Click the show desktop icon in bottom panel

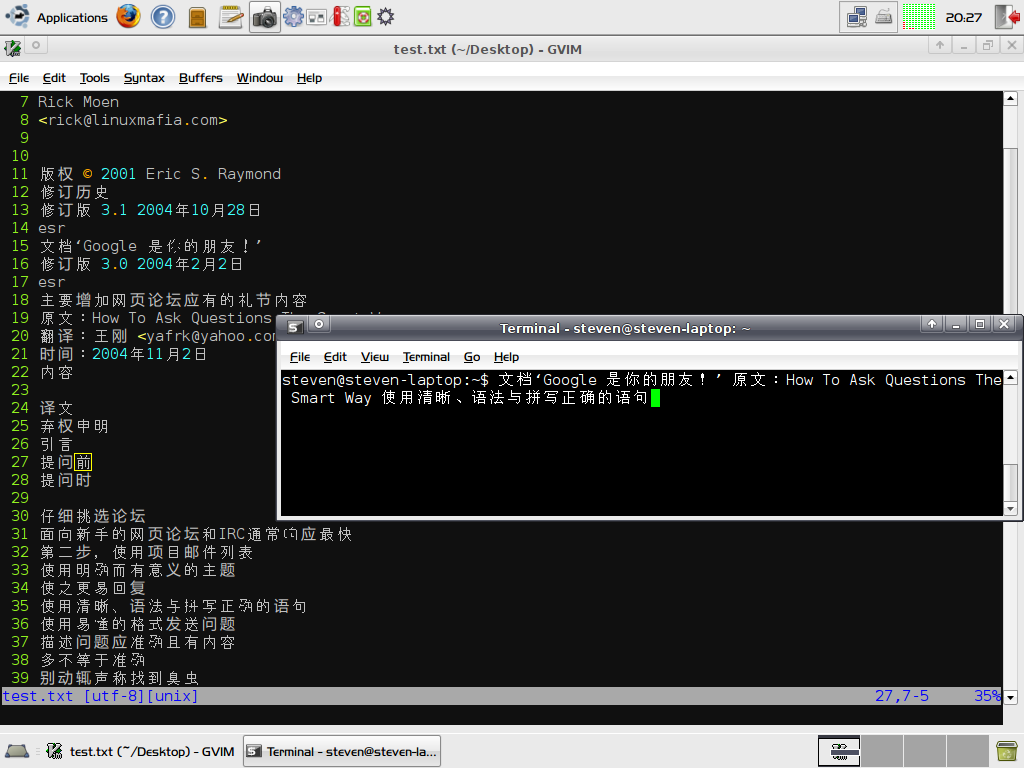(x=17, y=751)
